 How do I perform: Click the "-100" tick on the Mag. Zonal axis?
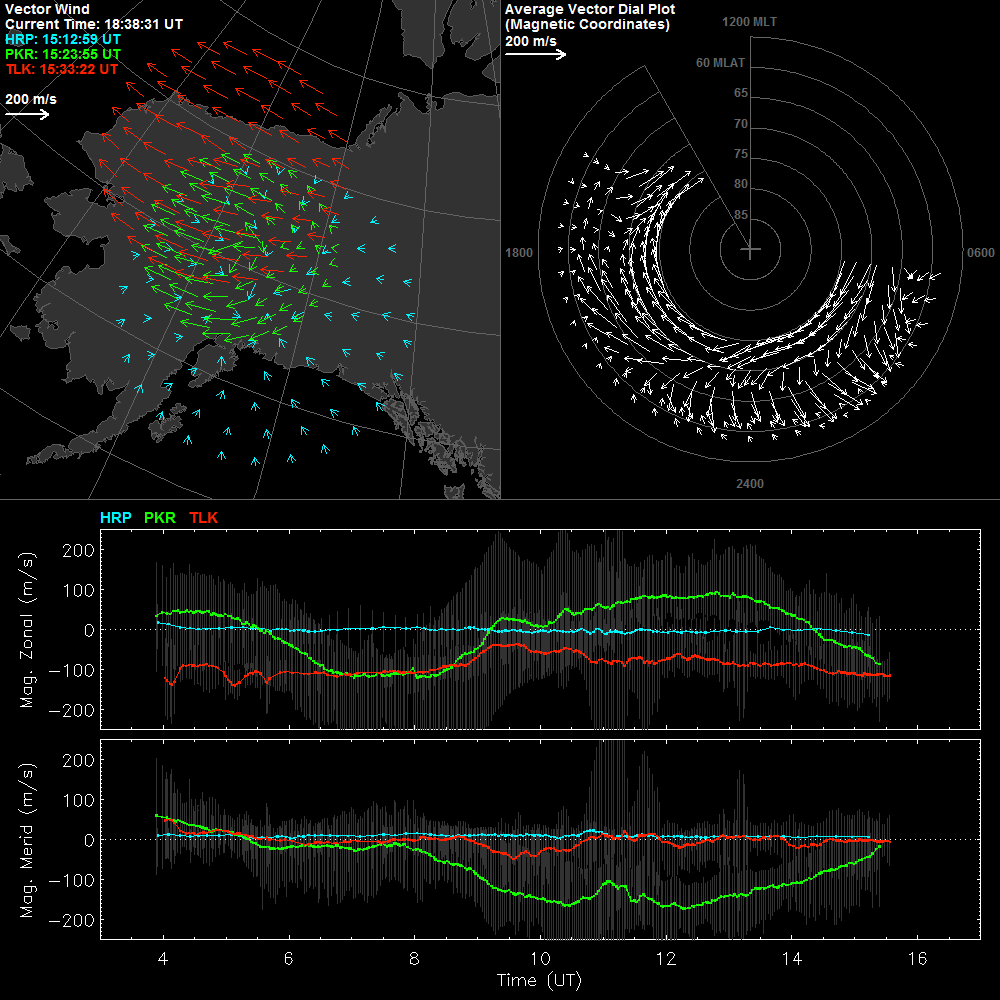point(73,670)
